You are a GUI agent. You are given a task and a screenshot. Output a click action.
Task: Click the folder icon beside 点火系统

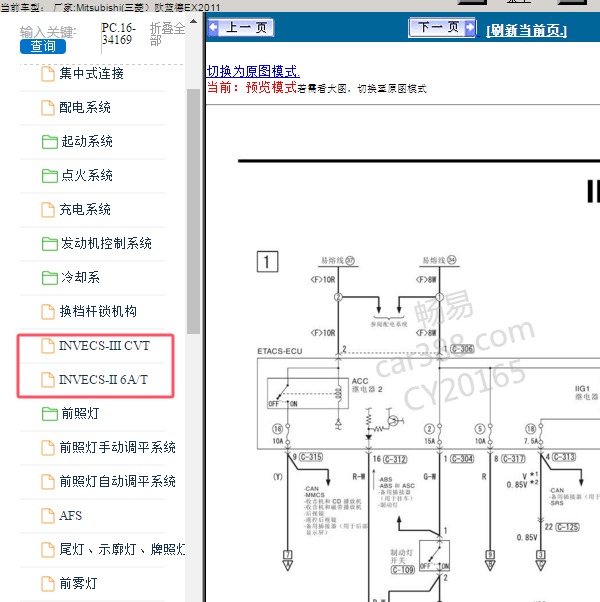coord(50,176)
